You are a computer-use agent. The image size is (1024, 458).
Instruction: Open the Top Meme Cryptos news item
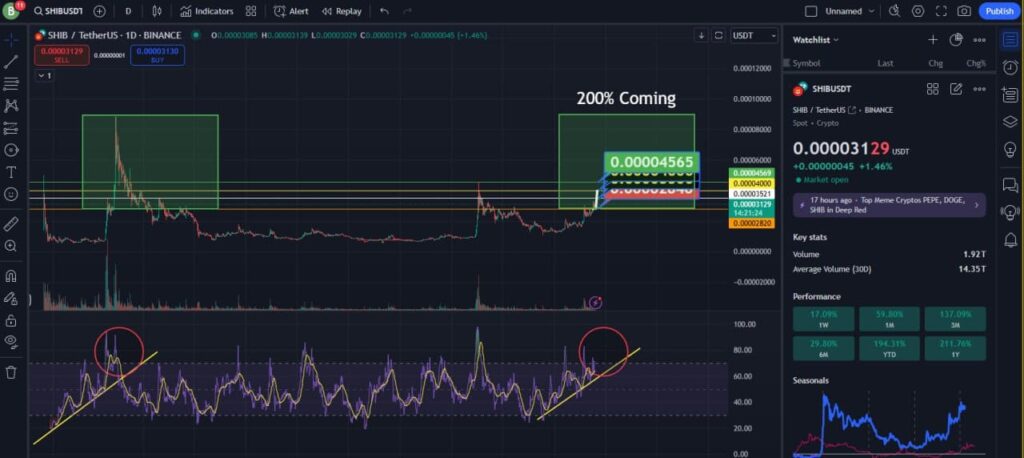[889, 205]
